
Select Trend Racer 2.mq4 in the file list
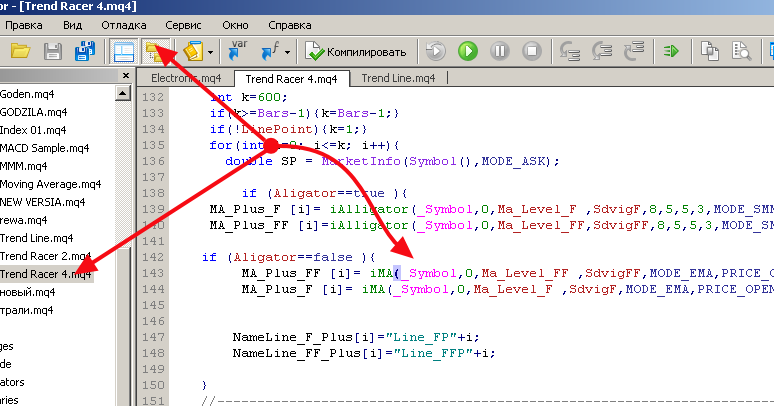coord(45,256)
